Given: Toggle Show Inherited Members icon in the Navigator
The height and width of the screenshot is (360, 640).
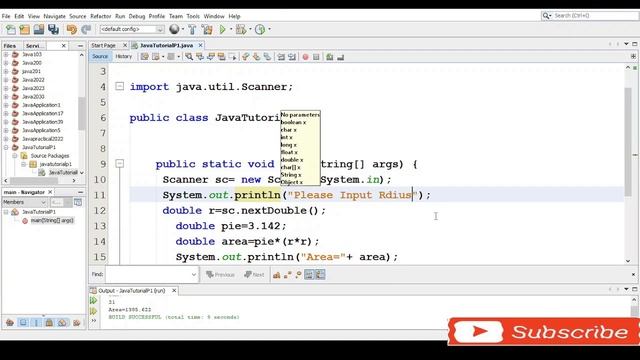Looking at the screenshot, I should click(10, 323).
